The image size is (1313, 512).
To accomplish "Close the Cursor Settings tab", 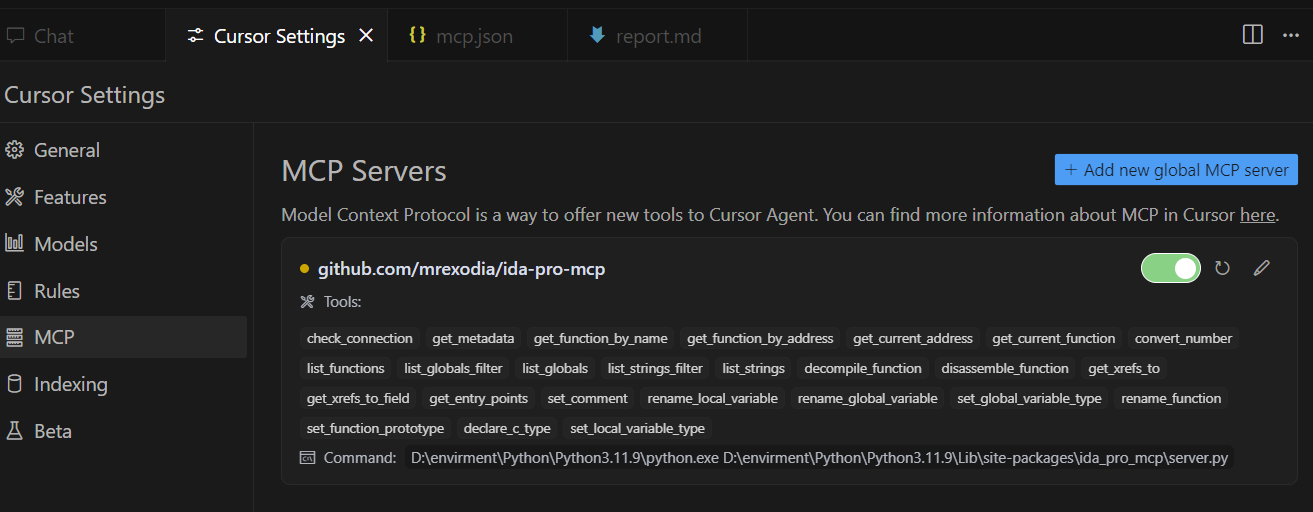I will click(x=366, y=36).
